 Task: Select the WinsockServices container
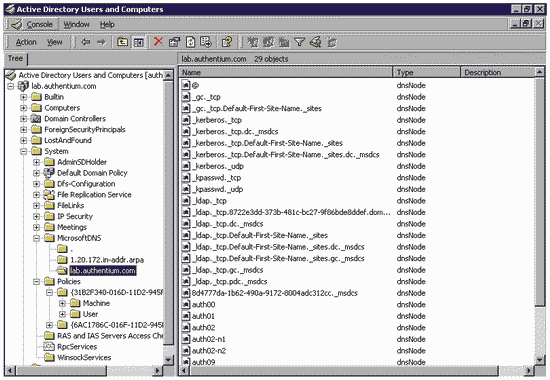(84, 358)
